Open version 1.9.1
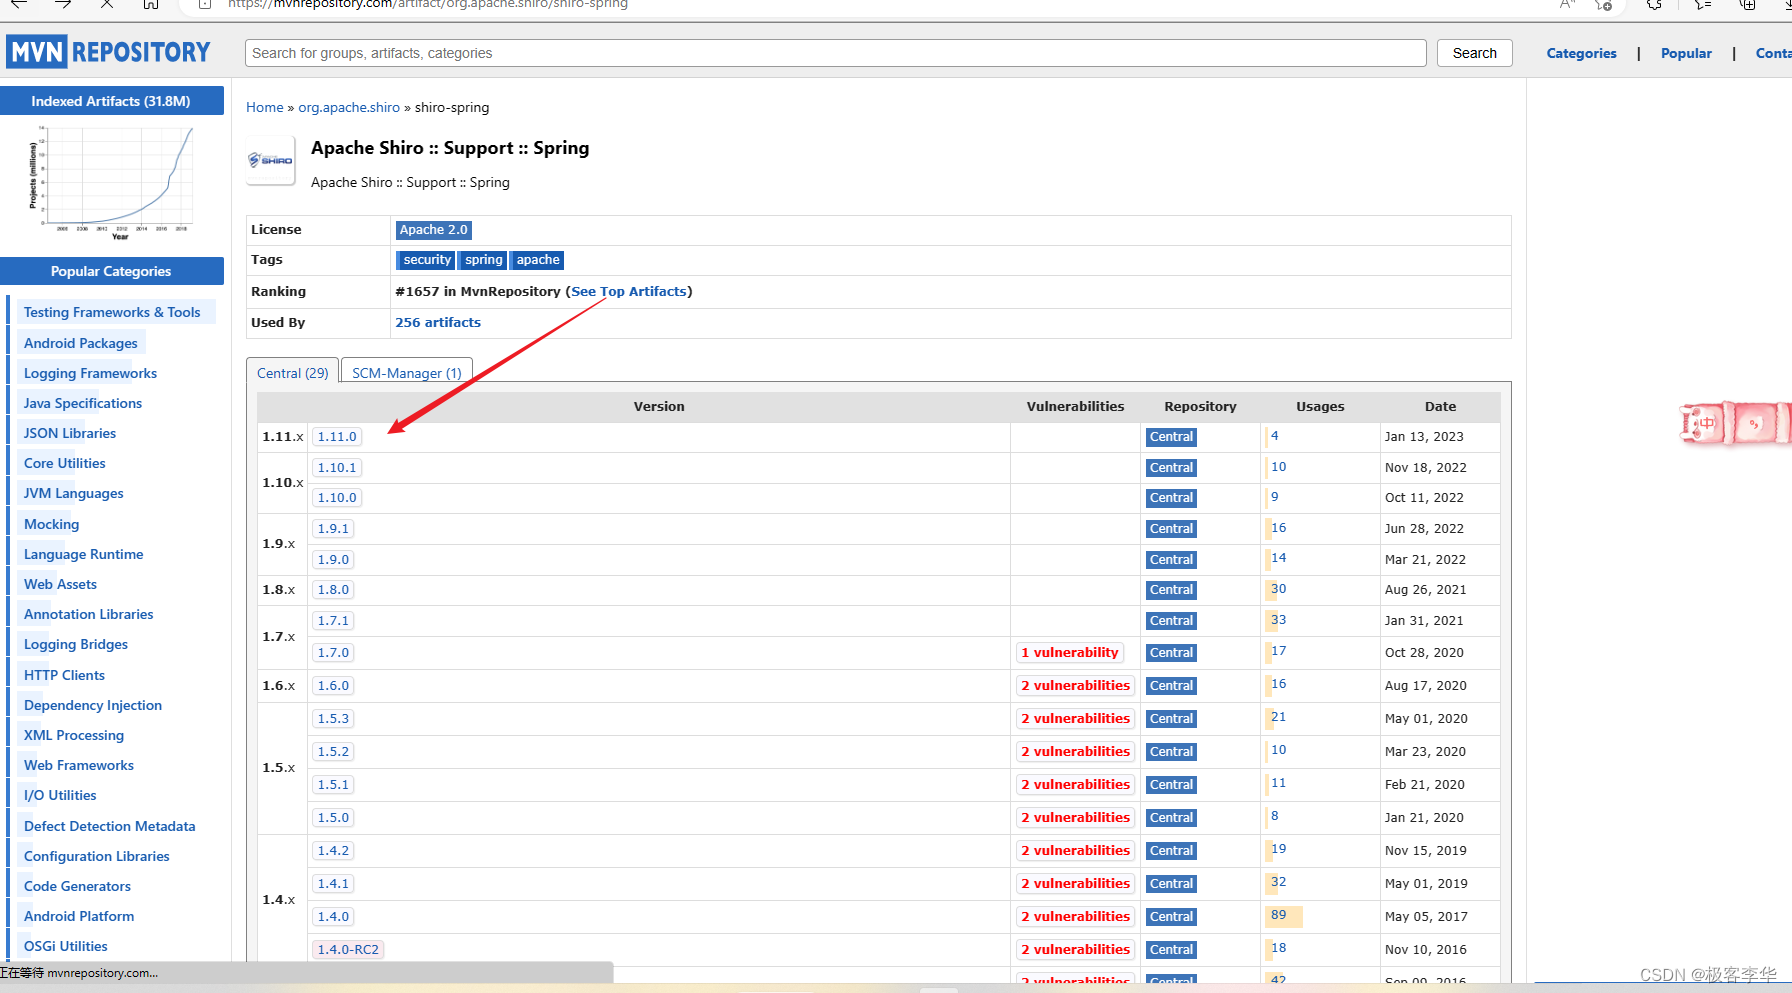This screenshot has width=1792, height=993. coord(333,529)
